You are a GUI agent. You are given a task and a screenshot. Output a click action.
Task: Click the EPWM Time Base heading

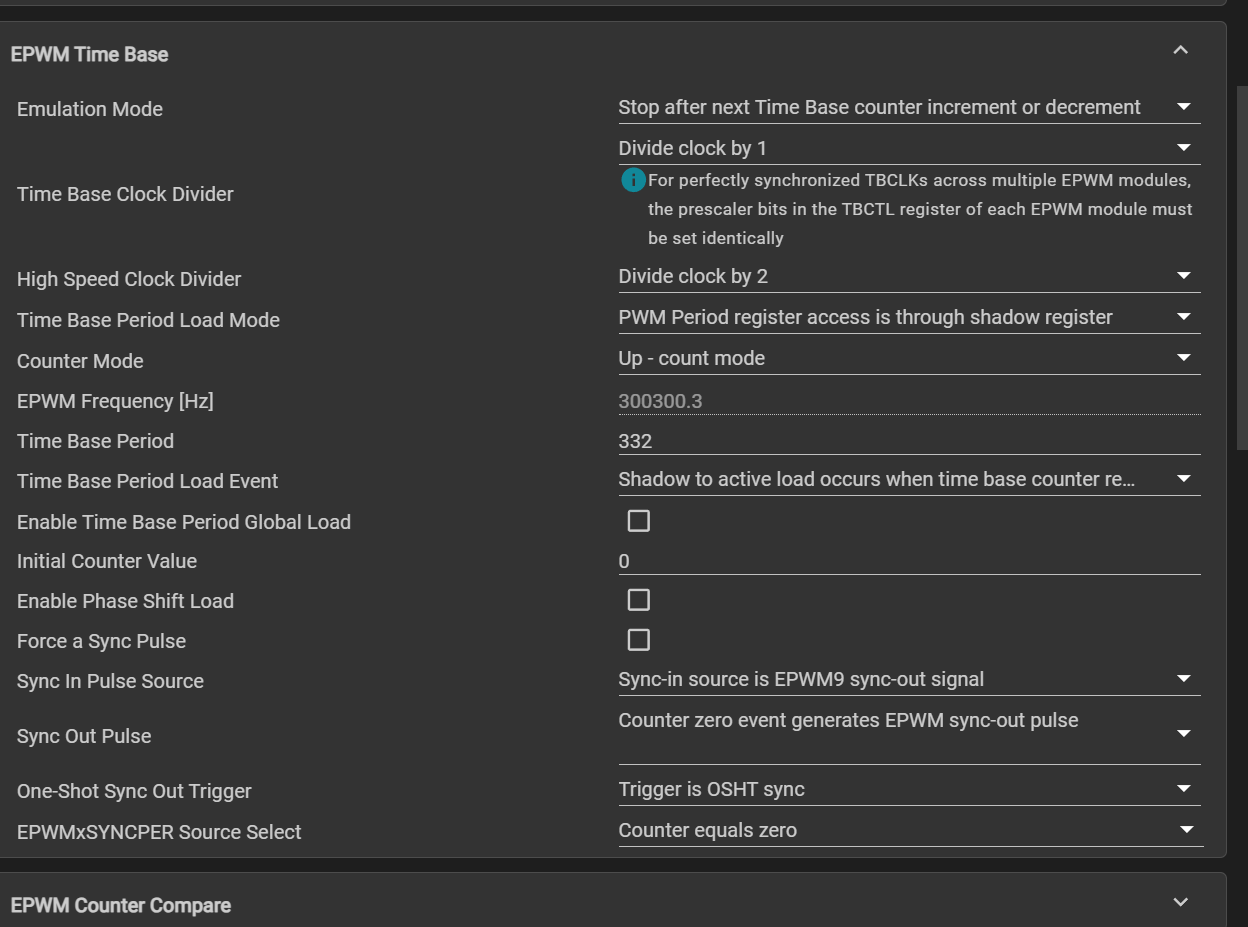(x=89, y=54)
